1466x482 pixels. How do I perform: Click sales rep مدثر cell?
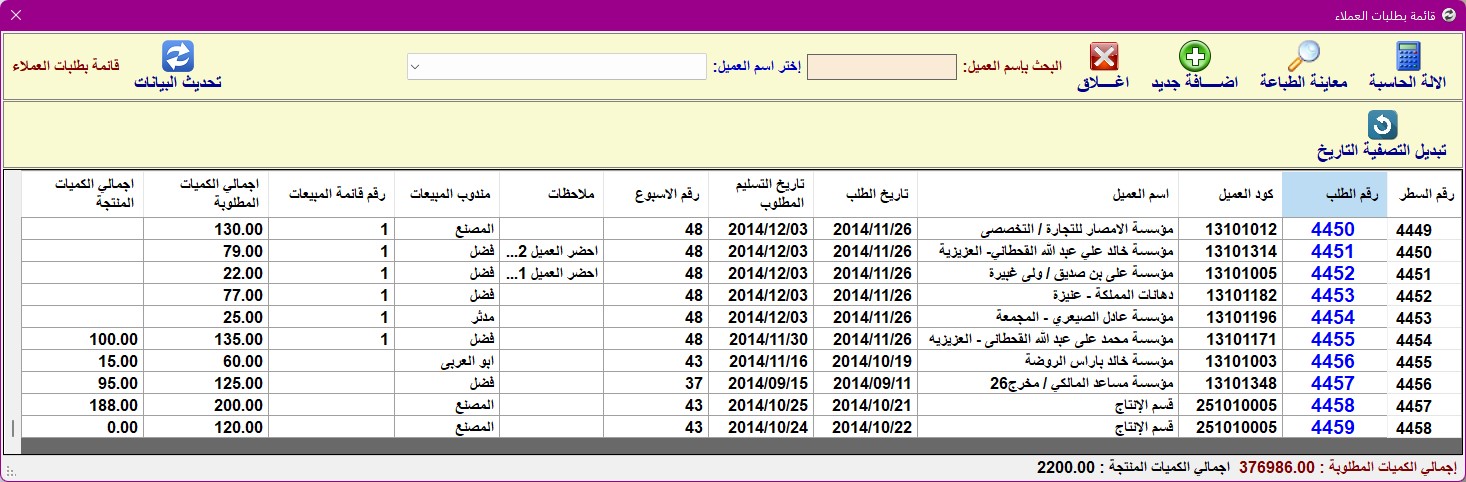click(446, 317)
